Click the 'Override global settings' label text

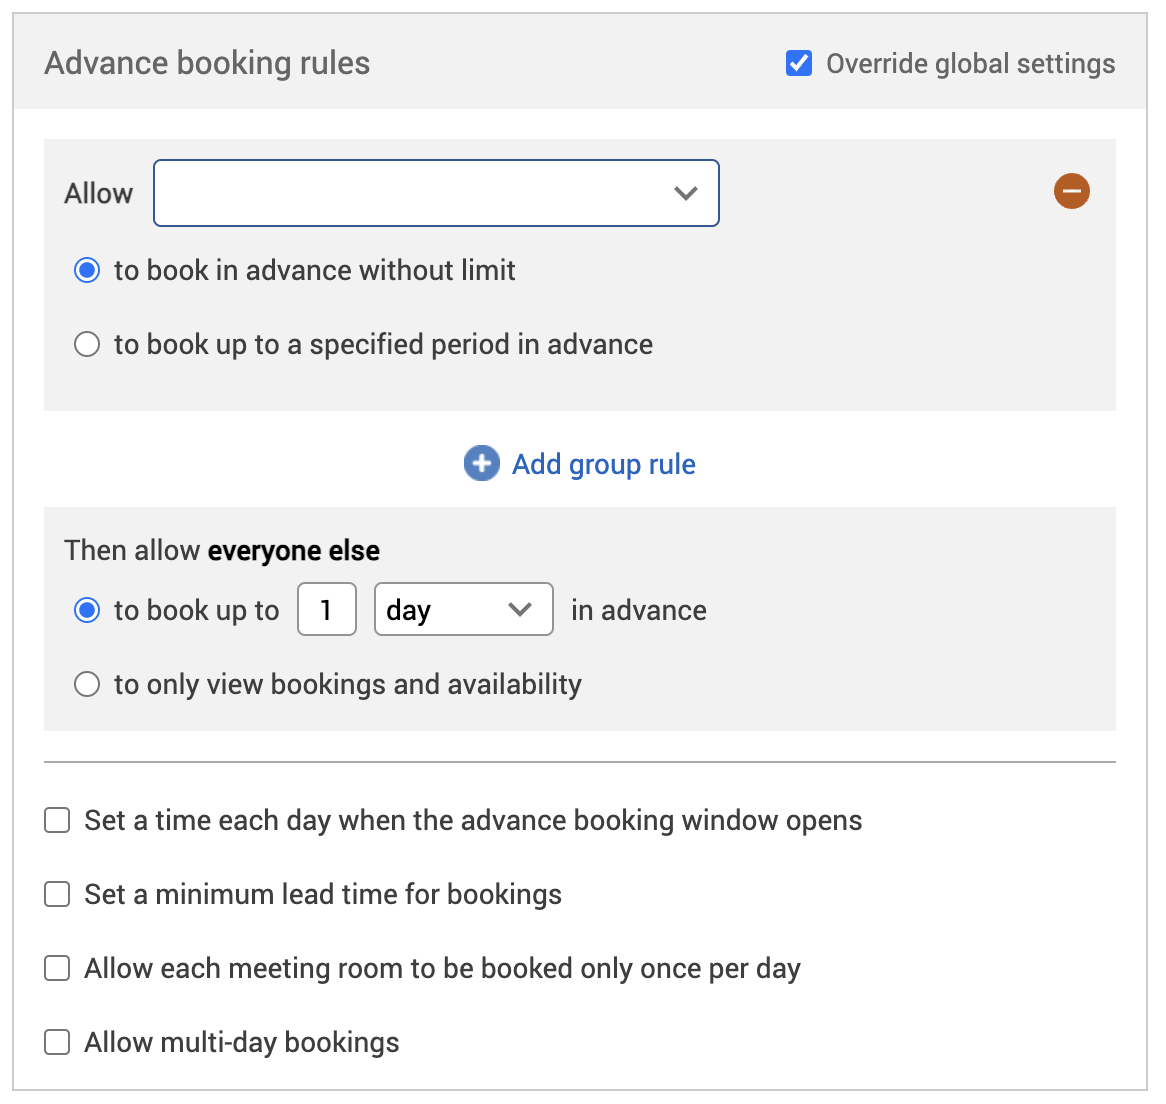[970, 64]
